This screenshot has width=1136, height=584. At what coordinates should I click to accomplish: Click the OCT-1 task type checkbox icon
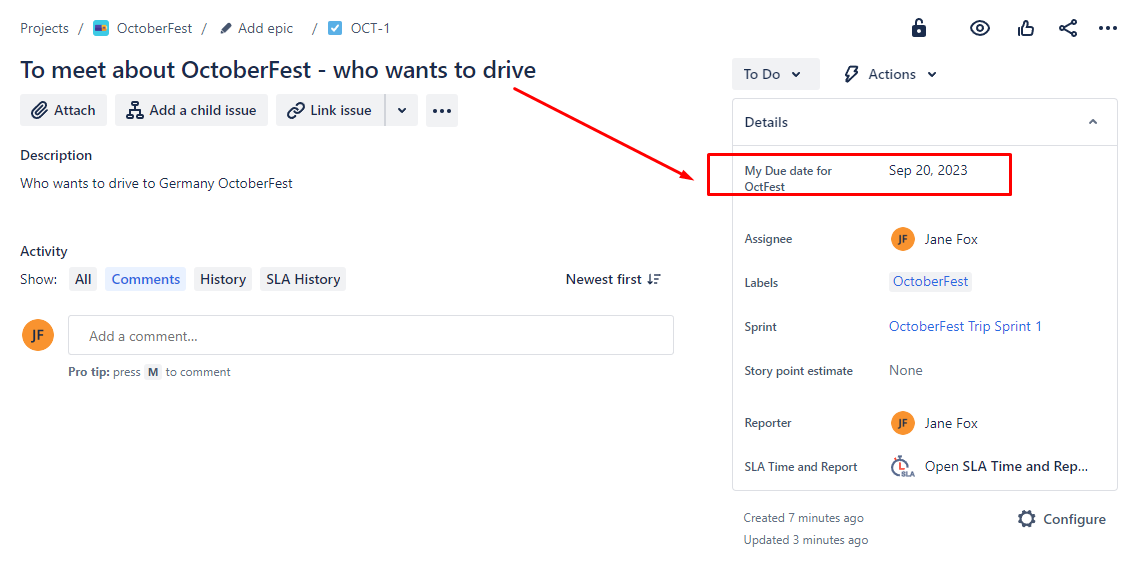tap(335, 28)
